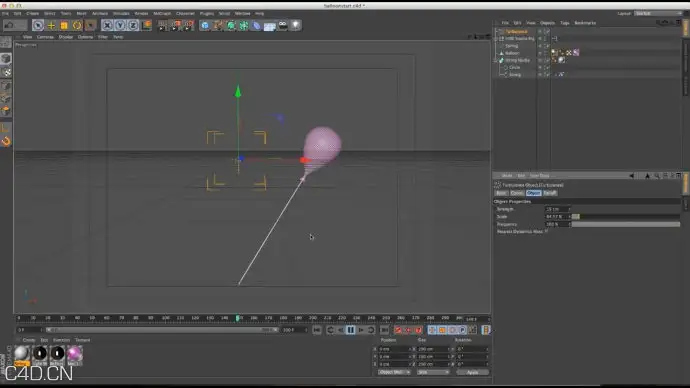
Task: Toggle the Turbulence enable checkmark
Action: [547, 32]
